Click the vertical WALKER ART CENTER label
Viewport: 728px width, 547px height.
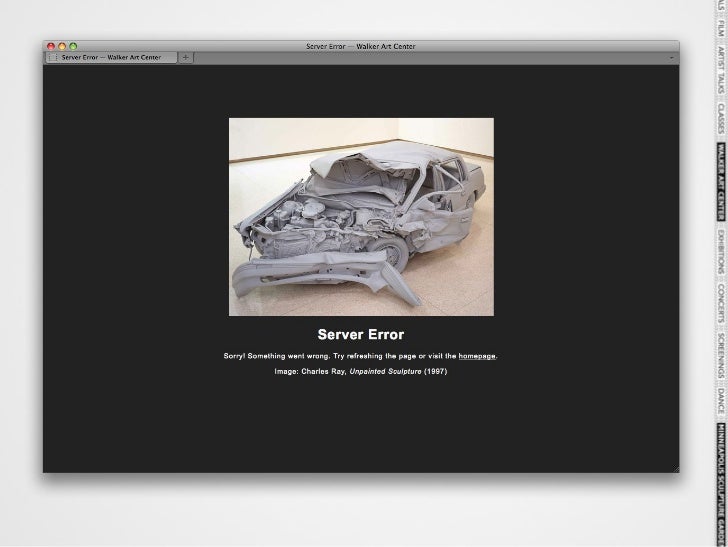pos(721,182)
